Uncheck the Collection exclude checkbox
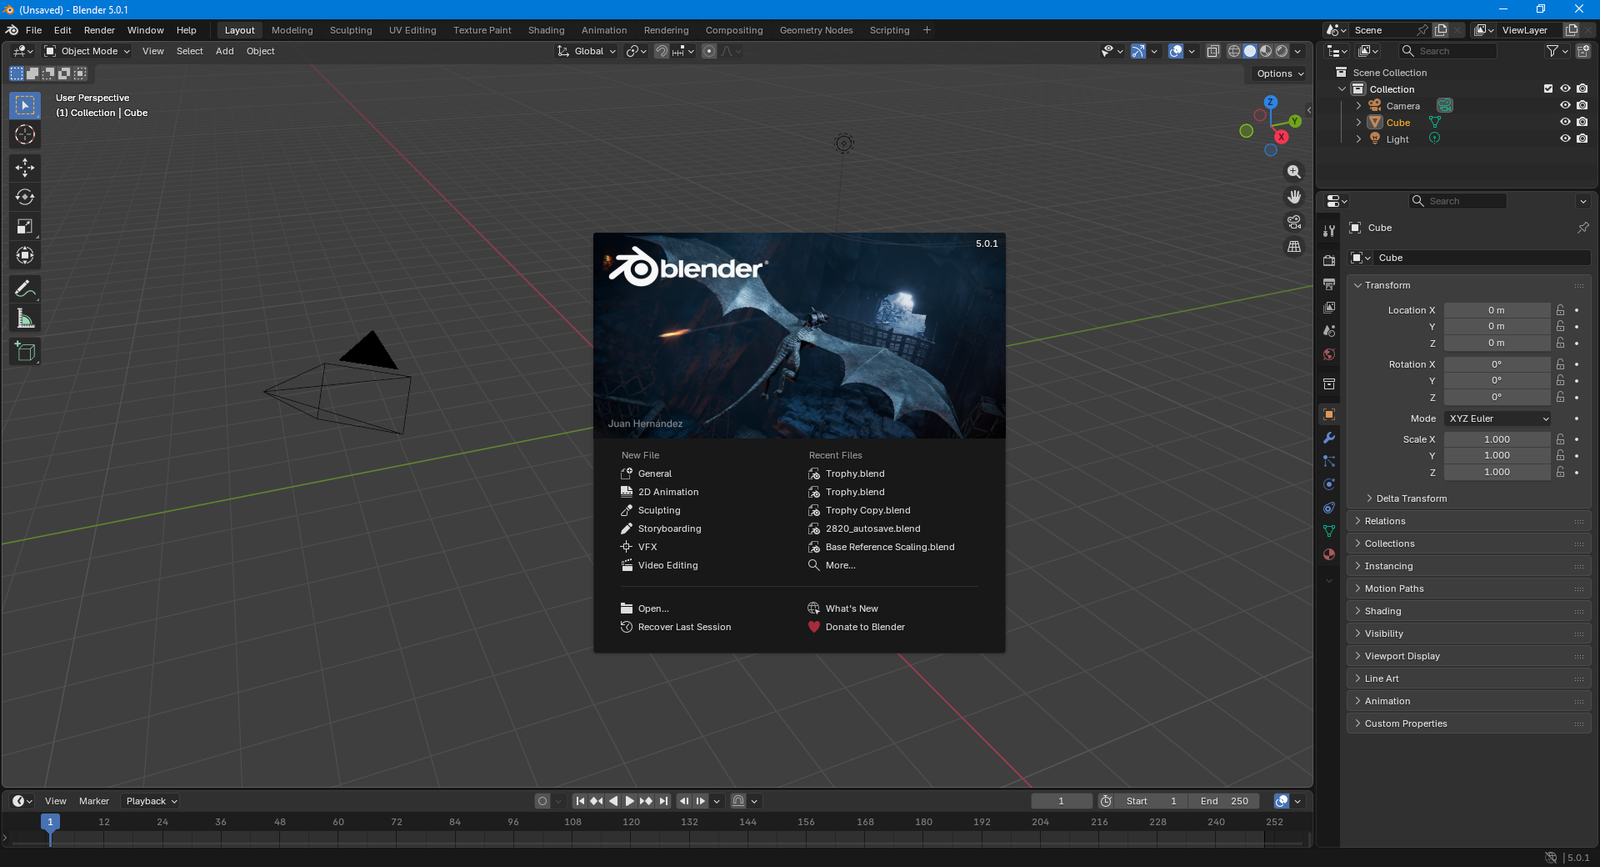 pos(1548,89)
